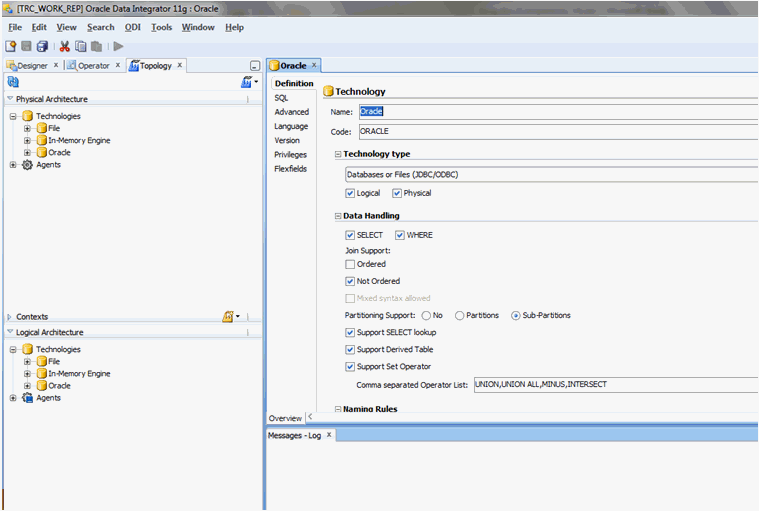This screenshot has height=511, width=759.
Task: Open the Topology connect menu icon
Action: point(248,82)
